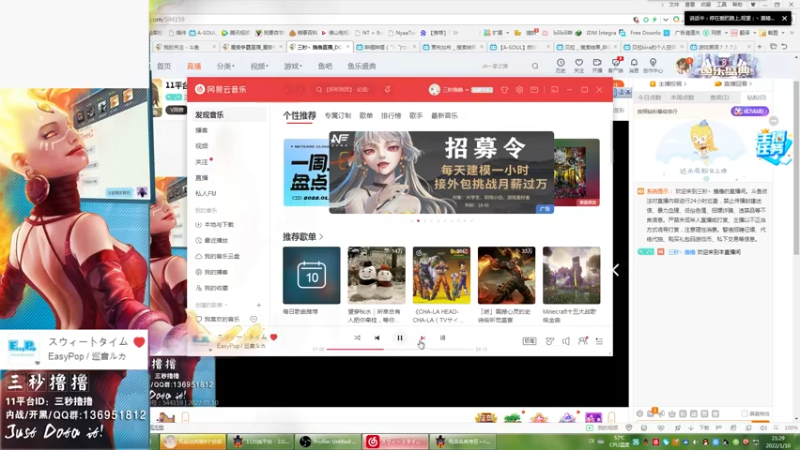
Task: Open the 消息 bell icon
Action: point(634,65)
